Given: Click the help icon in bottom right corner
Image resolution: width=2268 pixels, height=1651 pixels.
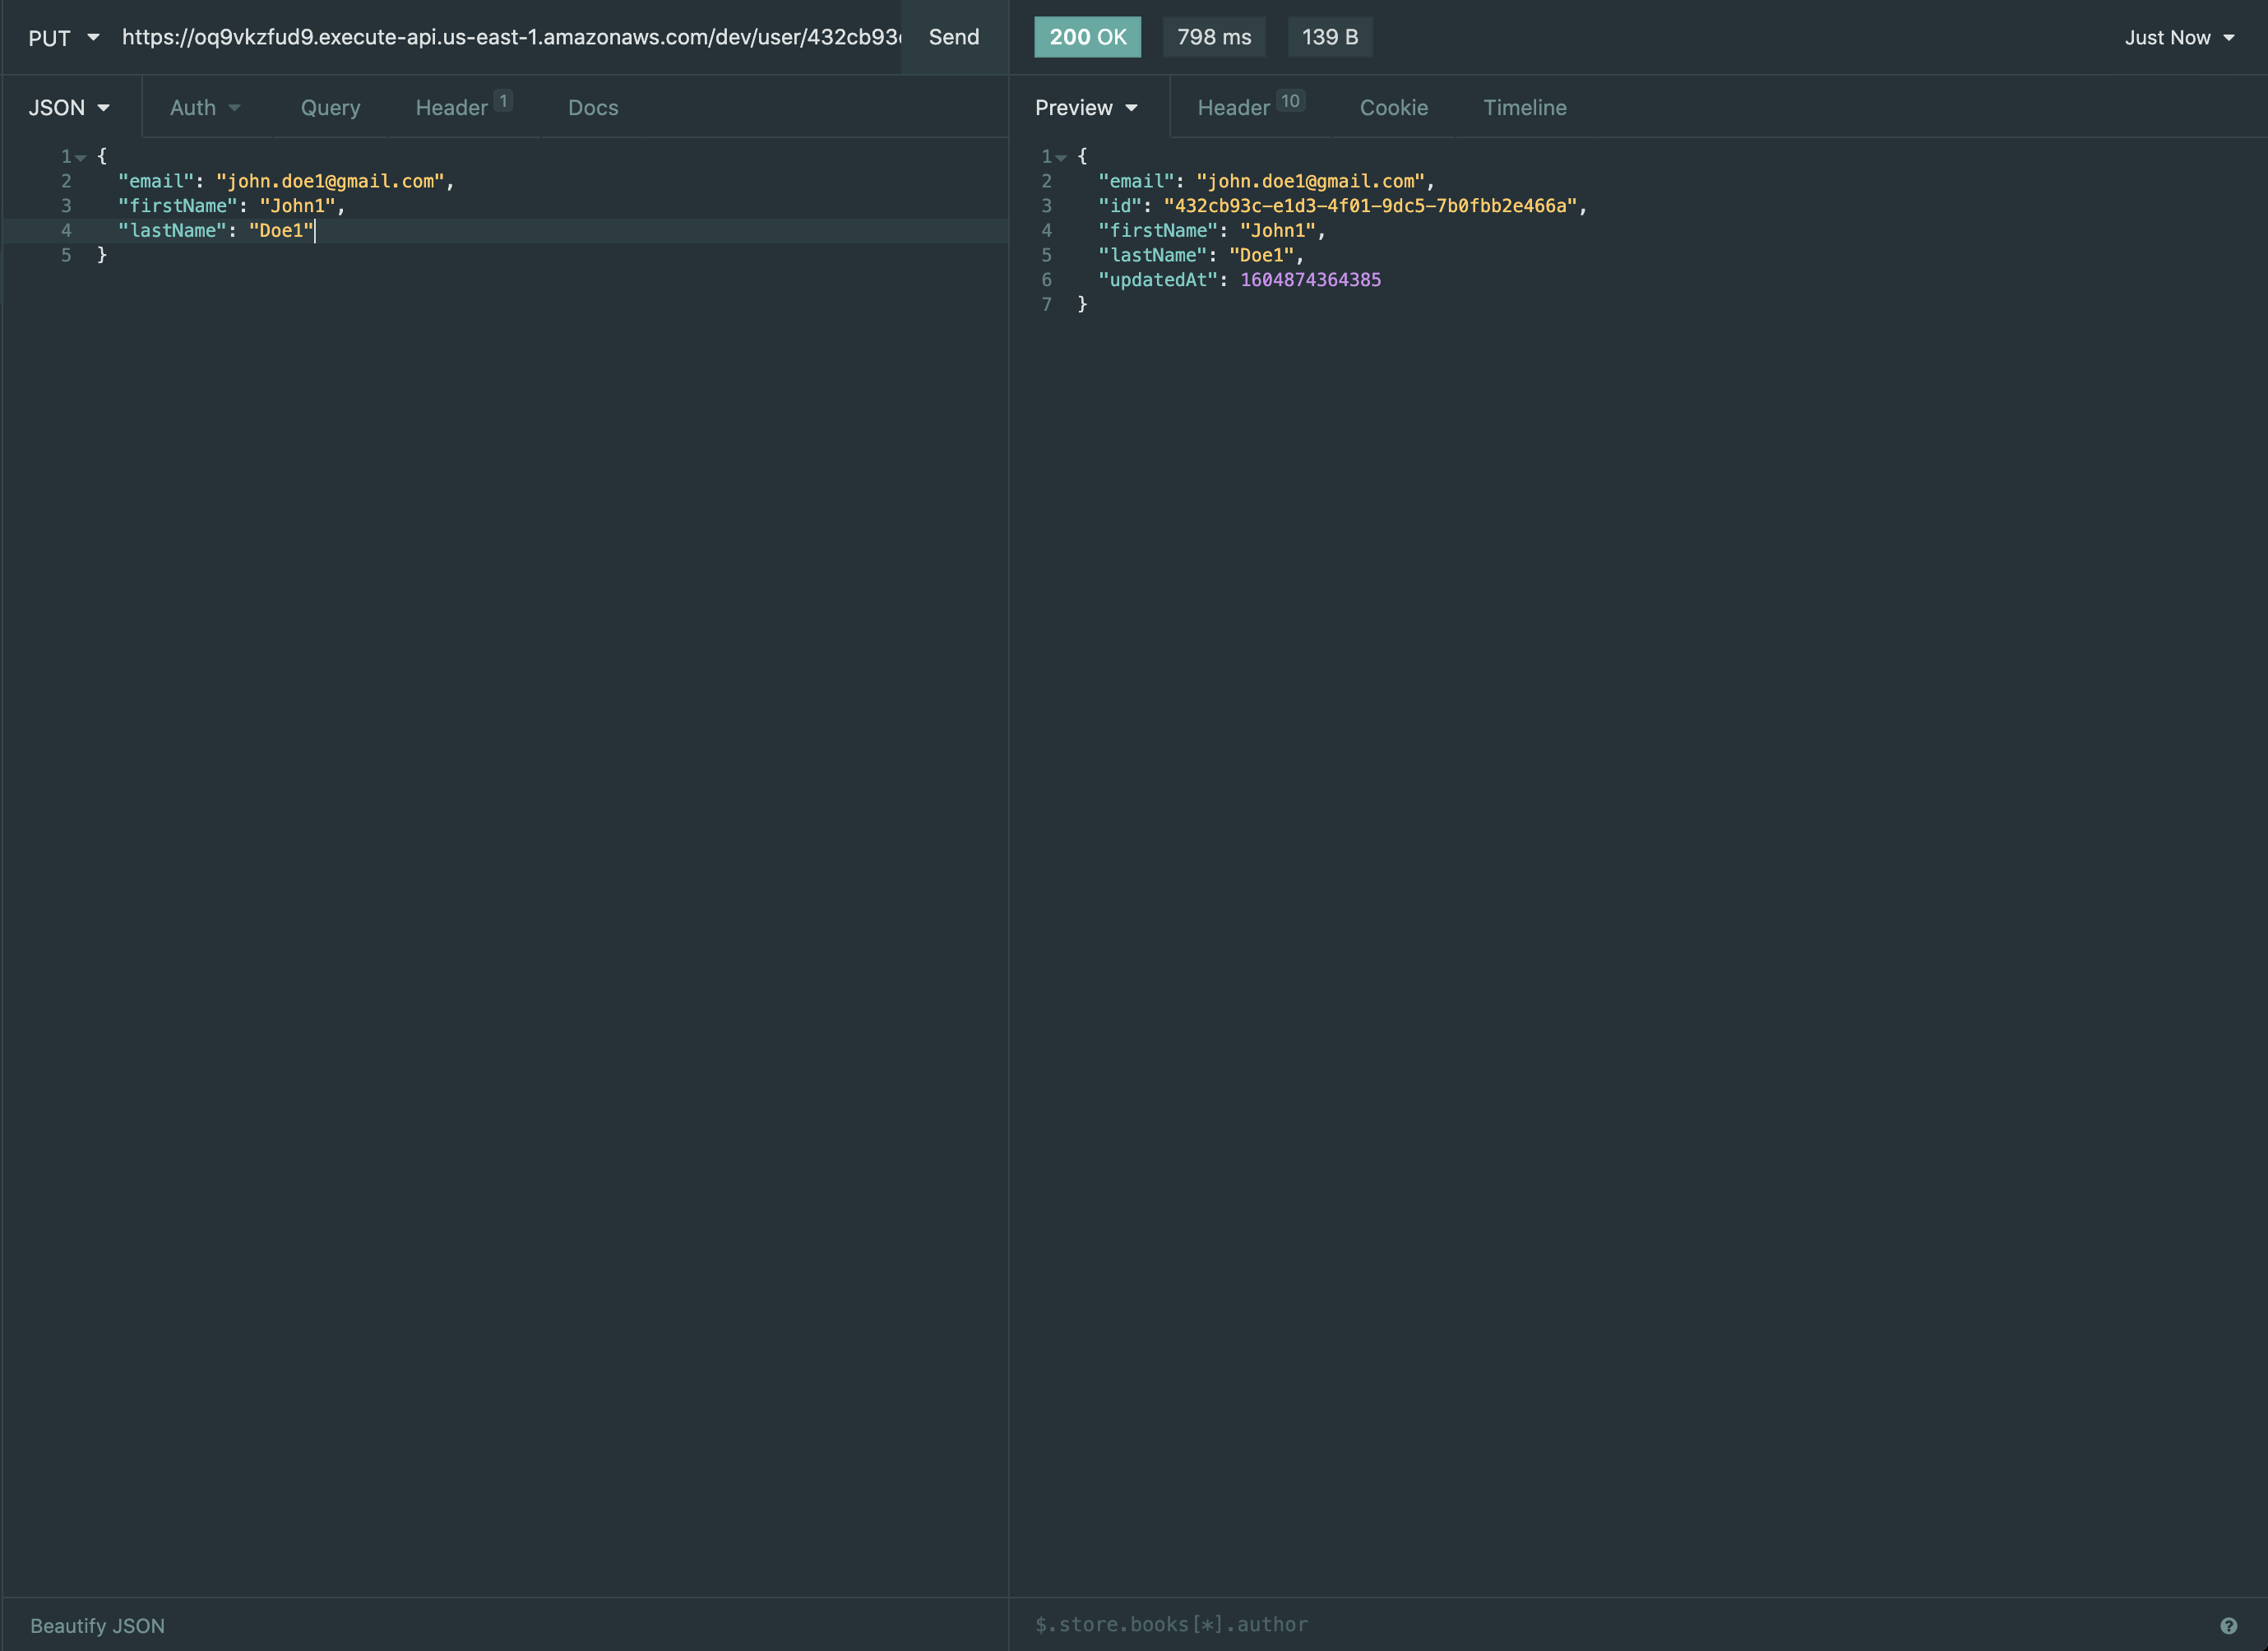Looking at the screenshot, I should pos(2230,1624).
